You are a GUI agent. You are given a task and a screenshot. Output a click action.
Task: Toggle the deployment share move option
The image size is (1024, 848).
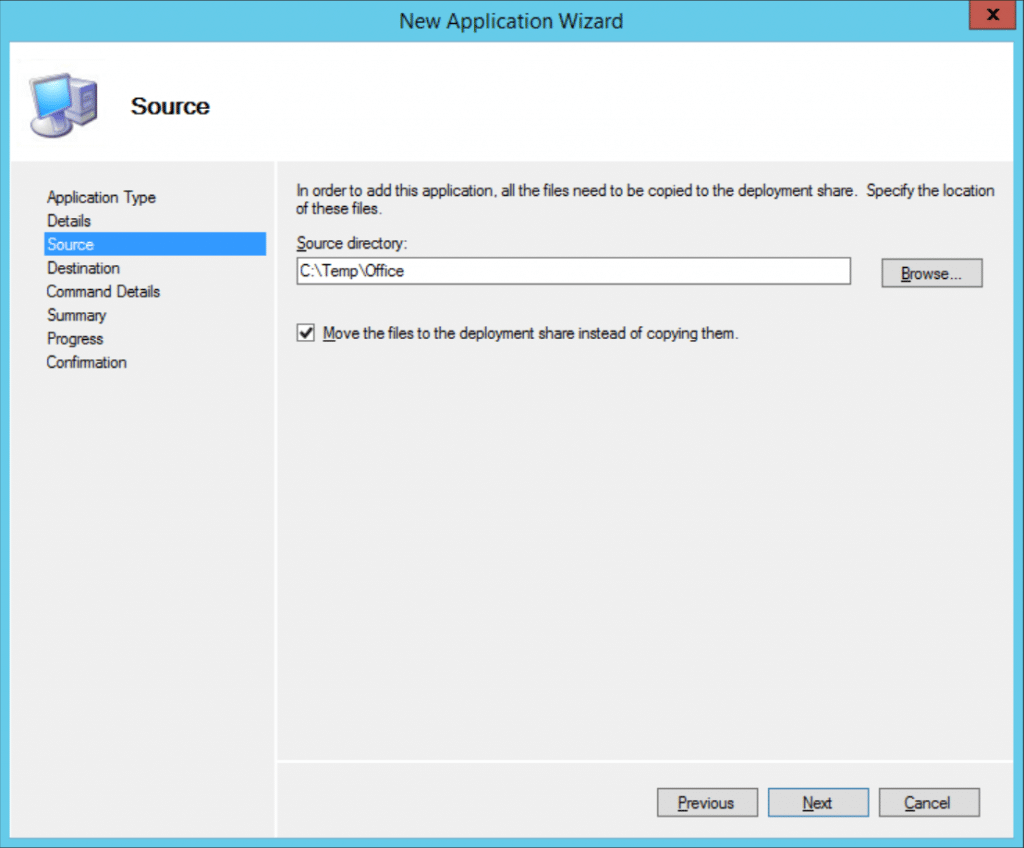coord(306,333)
